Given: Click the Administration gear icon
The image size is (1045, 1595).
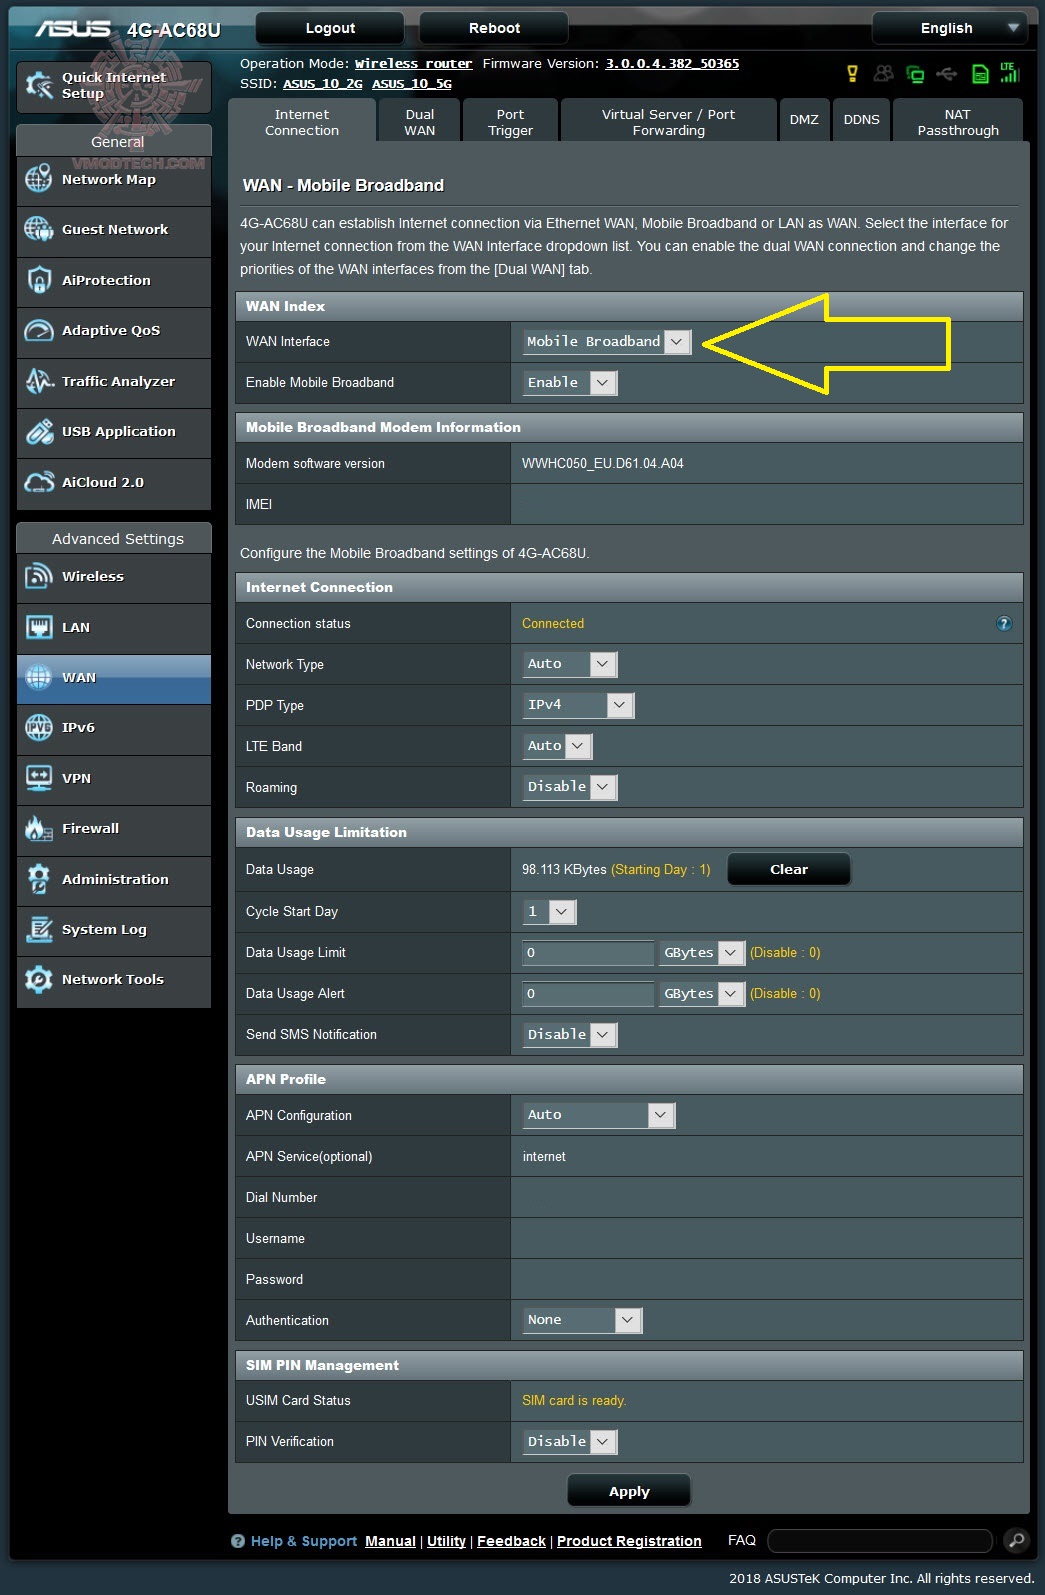Looking at the screenshot, I should [39, 879].
